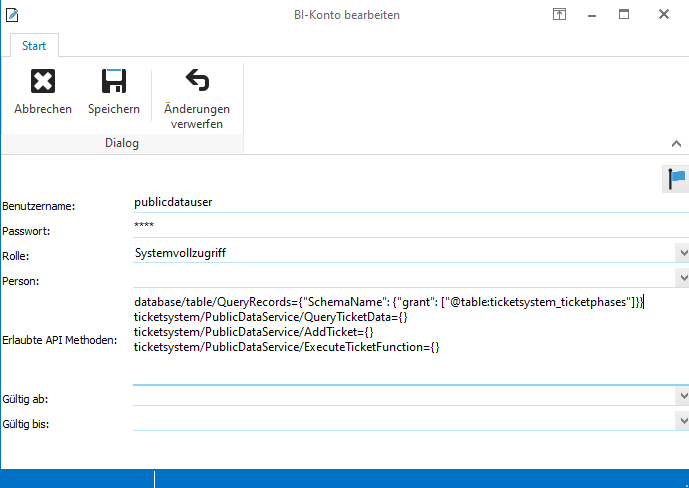Click the Änderungen verwerfen undo arrow icon
The height and width of the screenshot is (488, 689).
(197, 82)
